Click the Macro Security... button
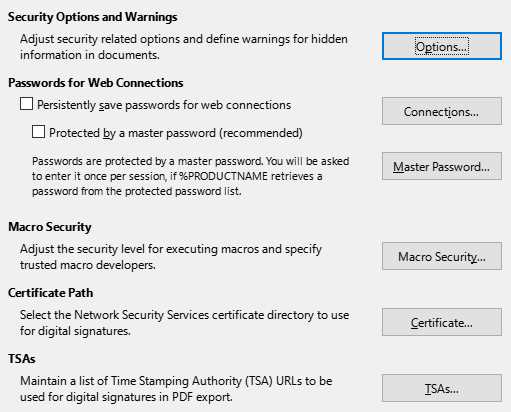 point(442,256)
